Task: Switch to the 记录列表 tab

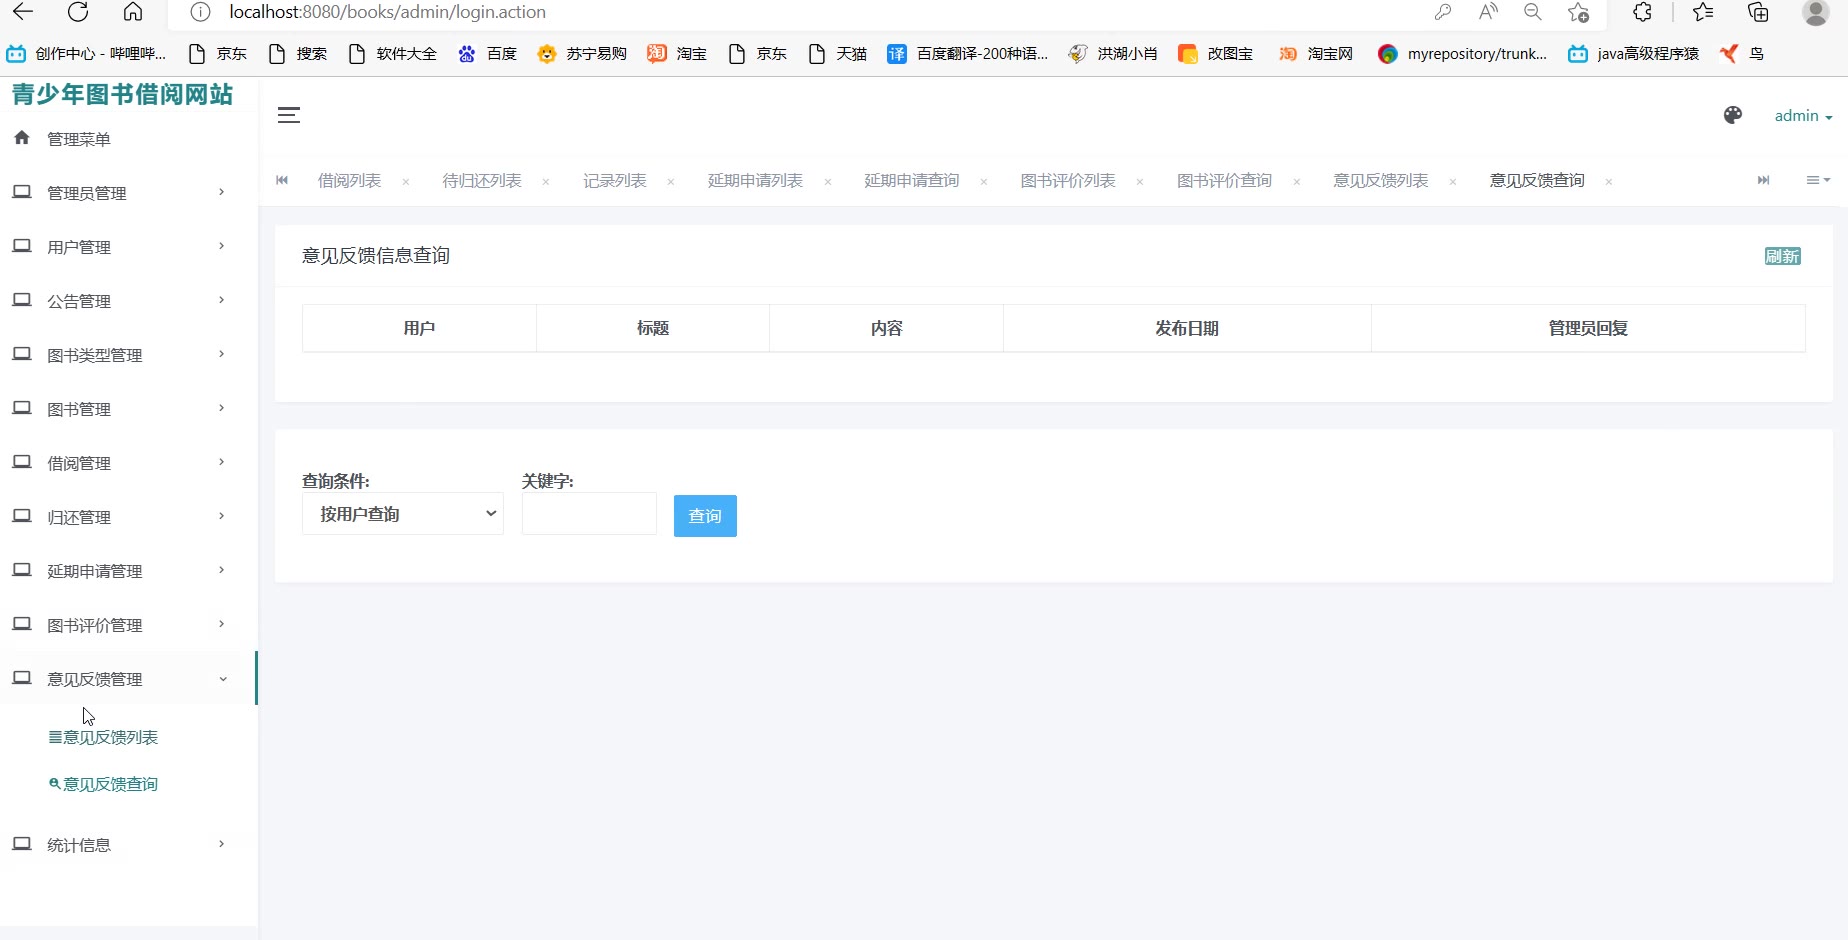Action: tap(615, 181)
